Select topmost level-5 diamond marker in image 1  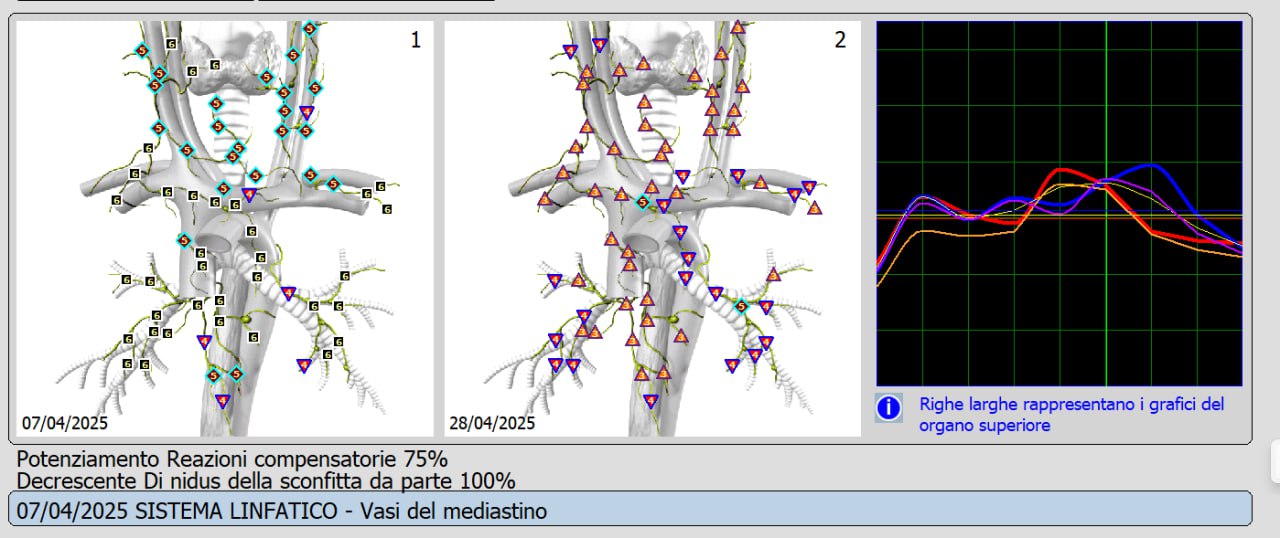click(x=310, y=28)
